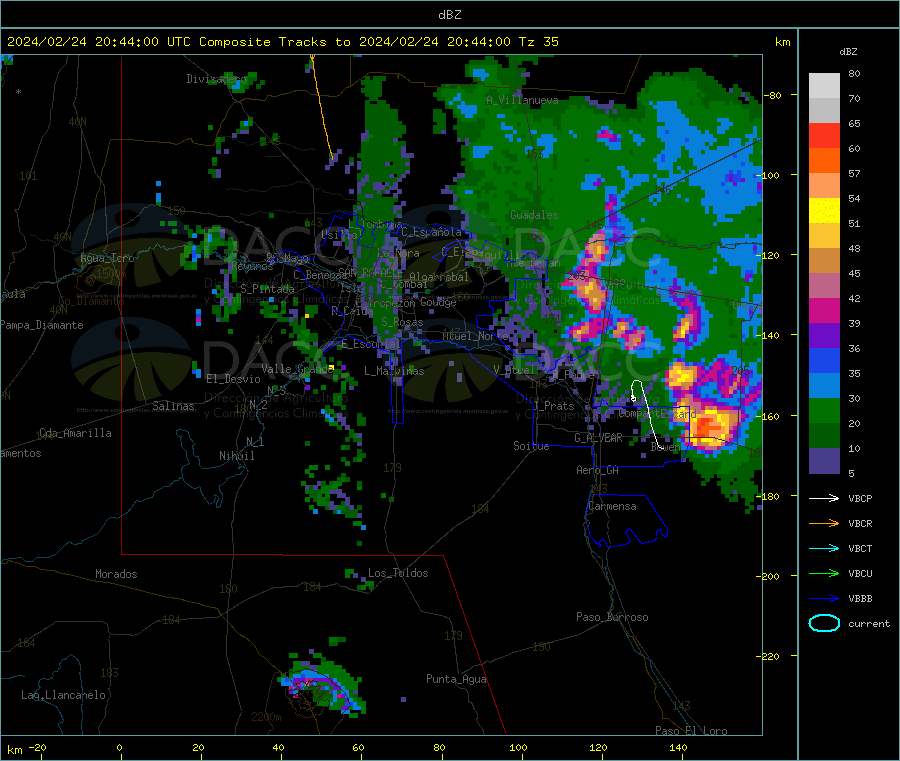This screenshot has height=761, width=900.
Task: Click the '100' value on bottom axis
Action: click(x=518, y=747)
